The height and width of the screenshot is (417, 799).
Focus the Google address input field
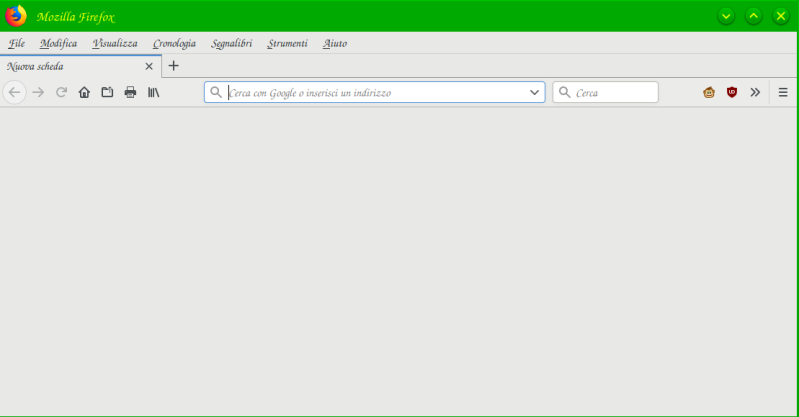(x=376, y=93)
